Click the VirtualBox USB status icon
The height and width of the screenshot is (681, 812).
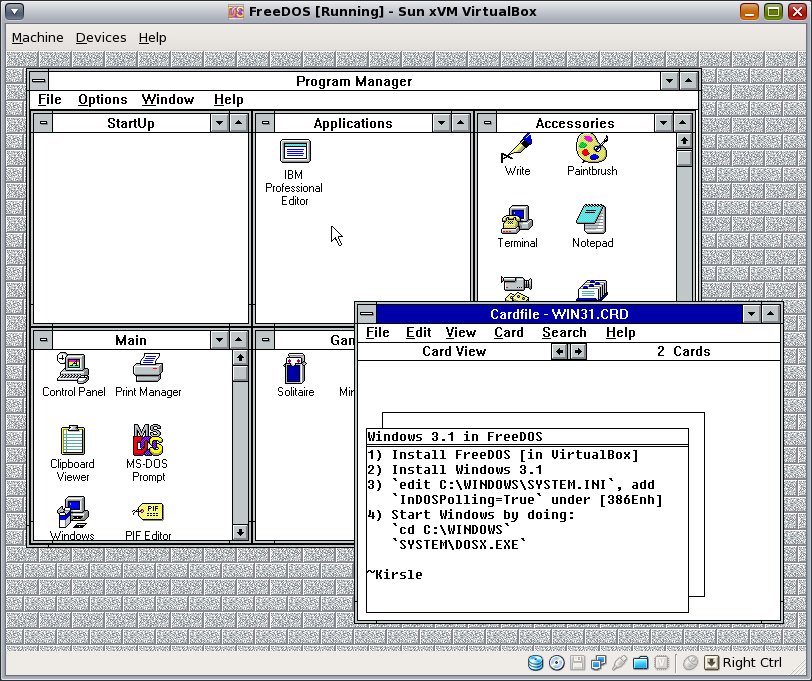coord(619,663)
